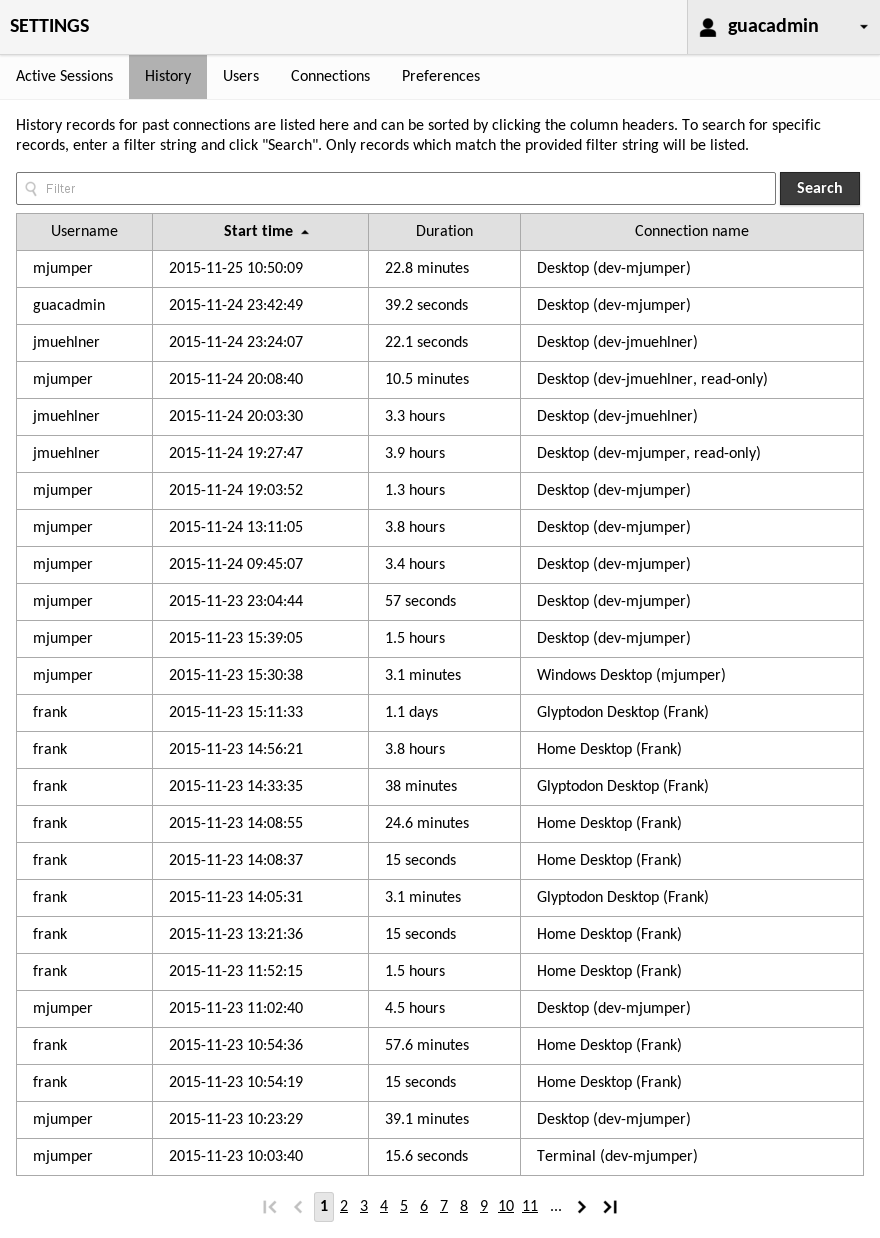Sort by Connection name column
This screenshot has width=880, height=1238.
[691, 231]
